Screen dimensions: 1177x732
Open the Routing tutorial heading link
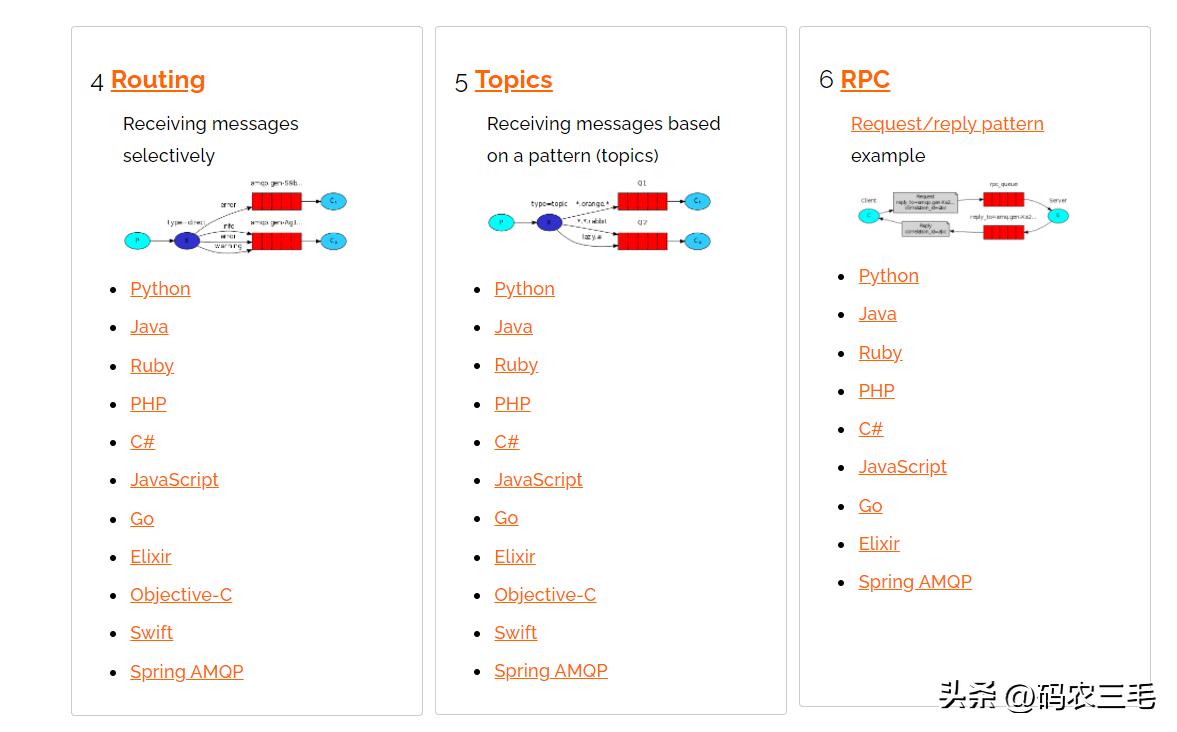tap(158, 80)
